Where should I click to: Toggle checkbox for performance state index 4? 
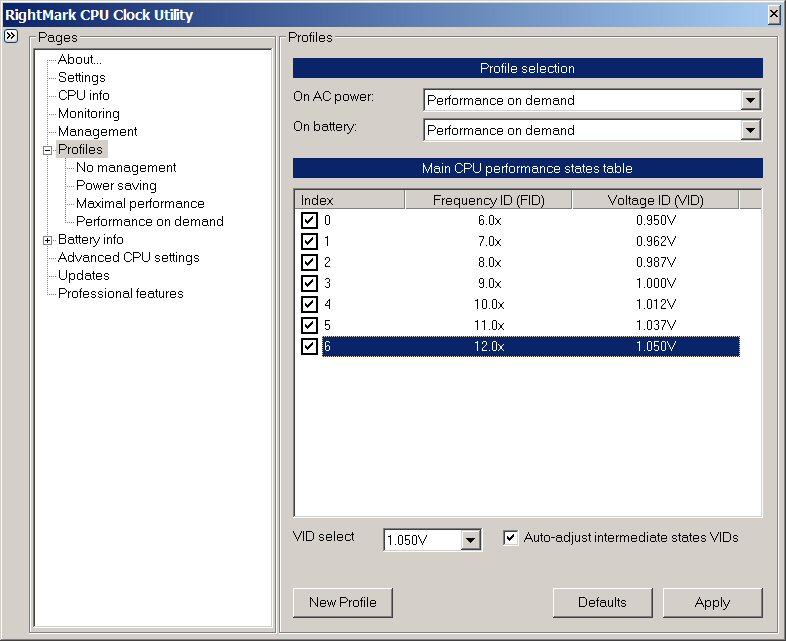(x=309, y=304)
